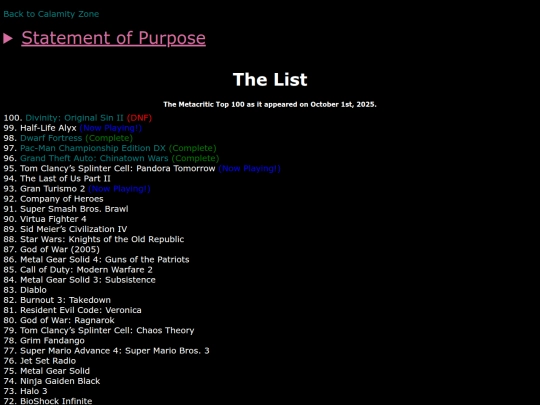
Task: Click 'Super Mario Advance 4: Super Mario Bros. 3'
Action: coord(115,351)
